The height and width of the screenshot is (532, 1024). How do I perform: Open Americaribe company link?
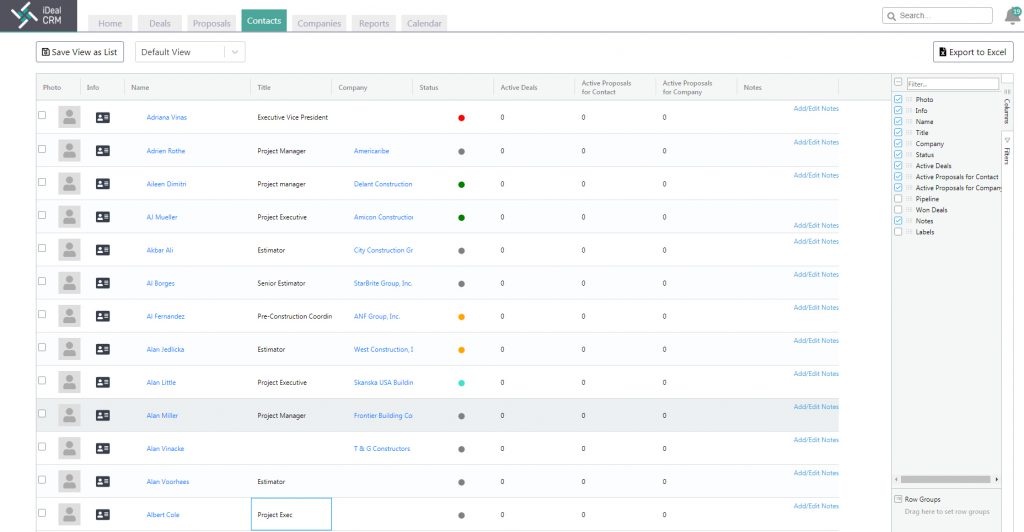tap(371, 151)
